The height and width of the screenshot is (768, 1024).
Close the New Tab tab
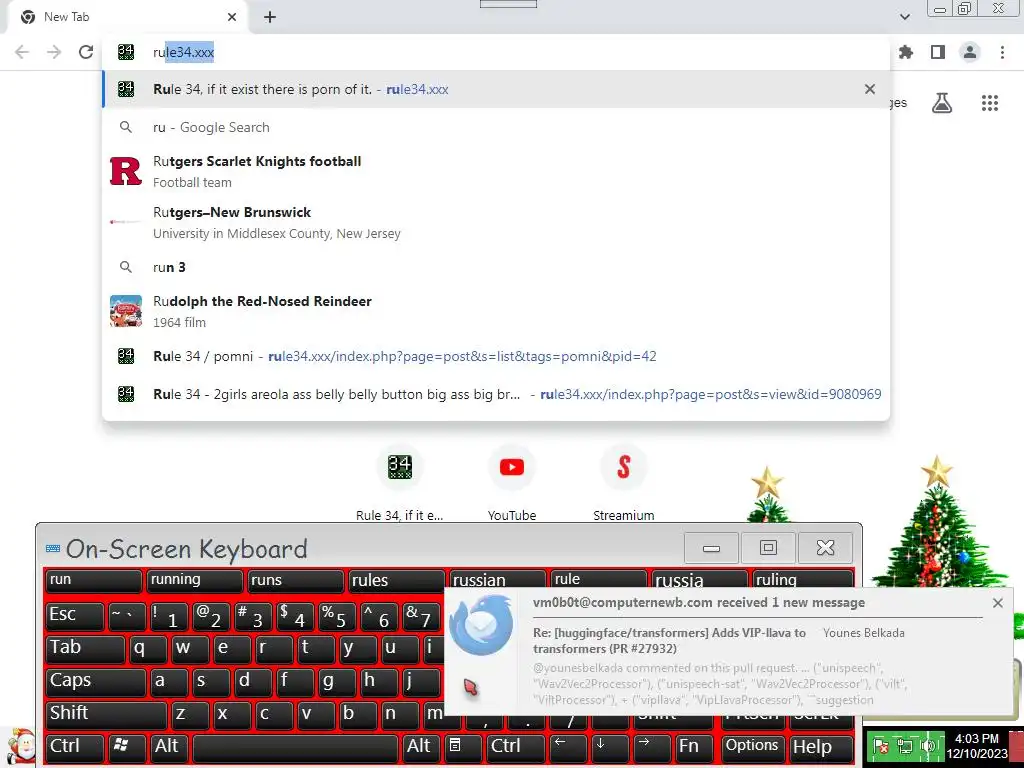coord(232,17)
